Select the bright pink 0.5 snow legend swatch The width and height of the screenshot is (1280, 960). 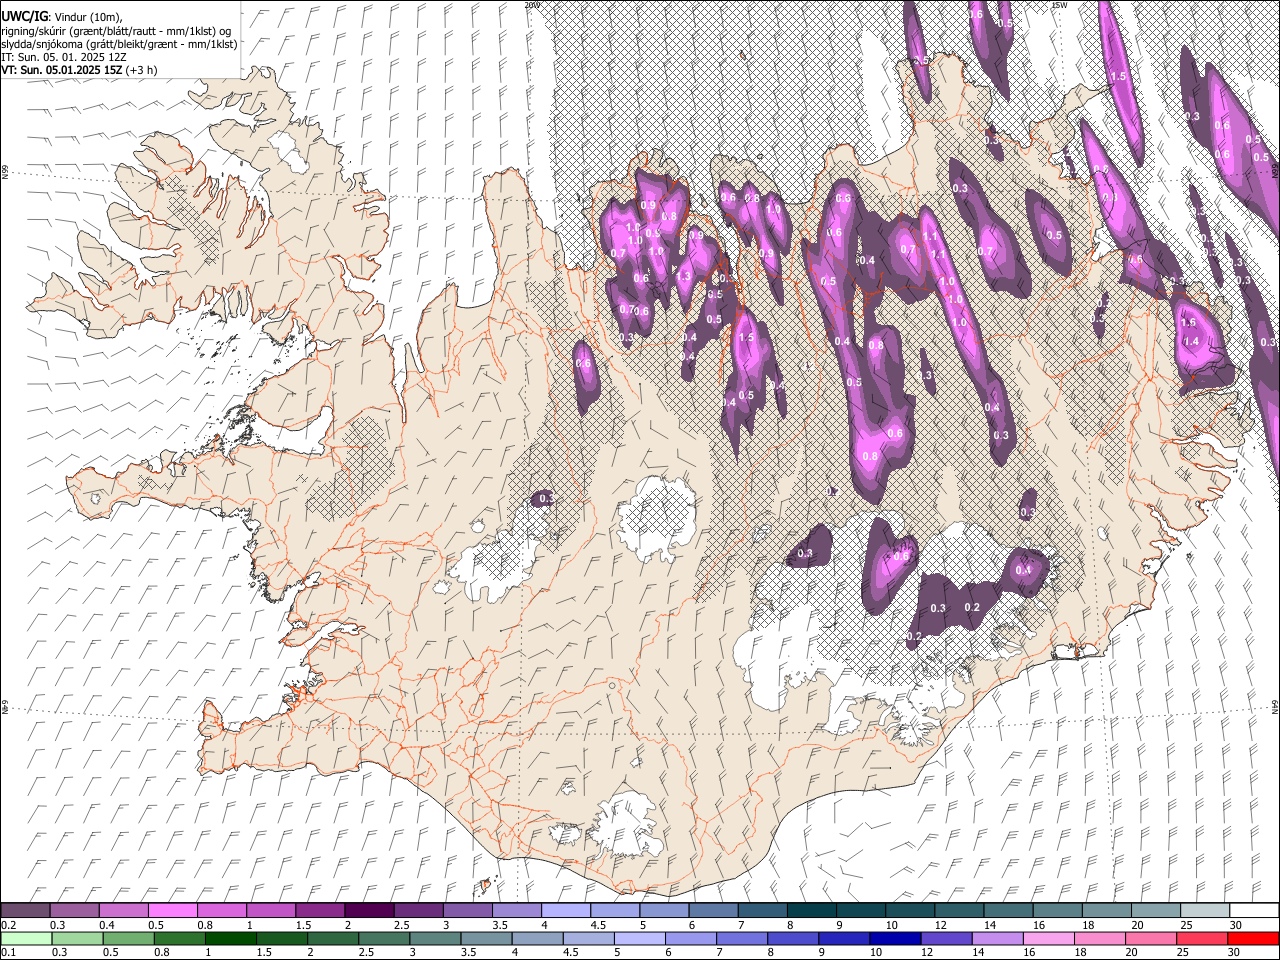[x=172, y=910]
